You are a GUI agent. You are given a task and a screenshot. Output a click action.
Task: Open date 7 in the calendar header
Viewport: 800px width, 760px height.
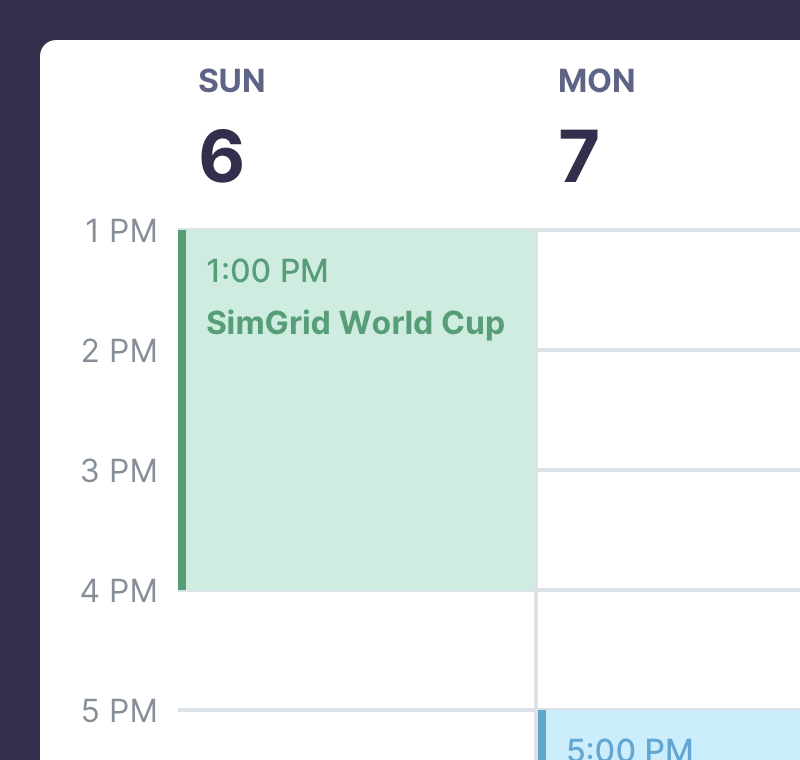pyautogui.click(x=579, y=158)
